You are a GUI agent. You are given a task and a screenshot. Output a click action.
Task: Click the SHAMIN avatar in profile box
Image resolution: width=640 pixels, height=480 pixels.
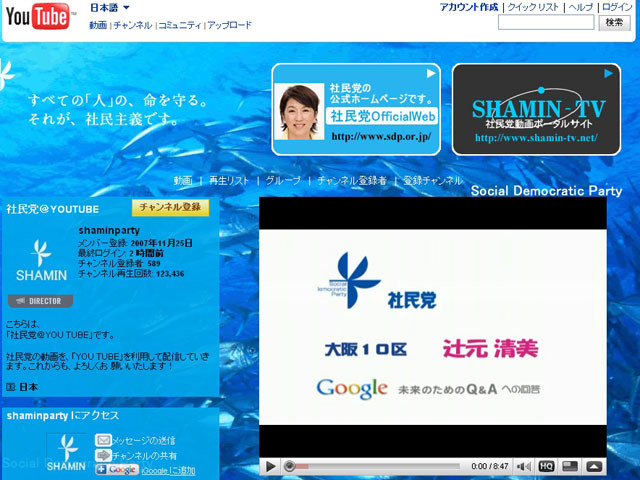[x=41, y=260]
